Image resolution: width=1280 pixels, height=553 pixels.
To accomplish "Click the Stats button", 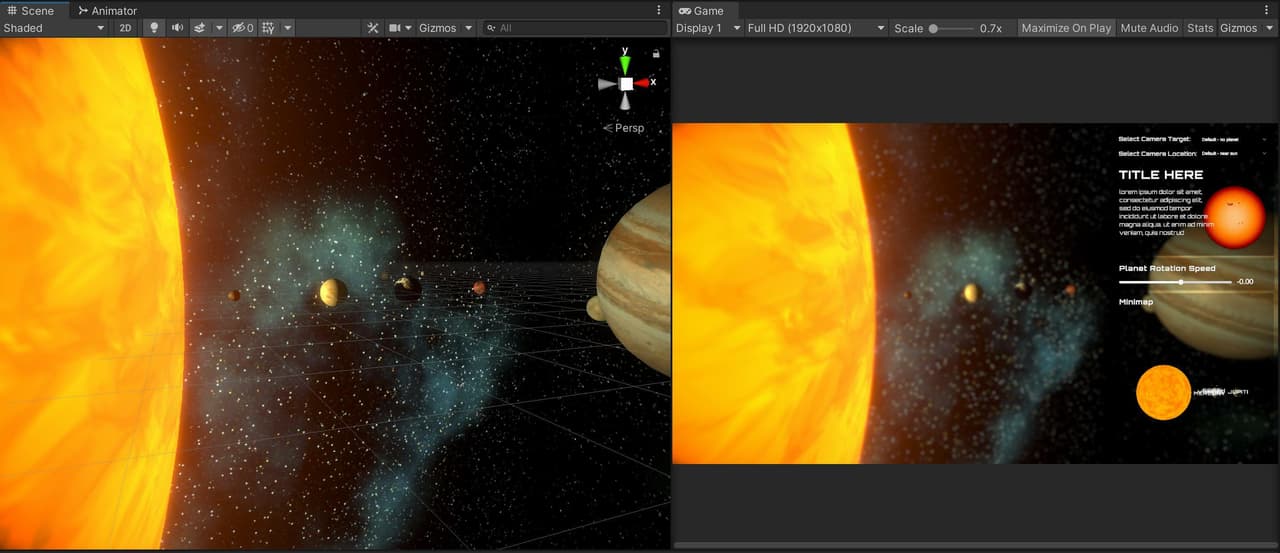I will (x=1200, y=28).
